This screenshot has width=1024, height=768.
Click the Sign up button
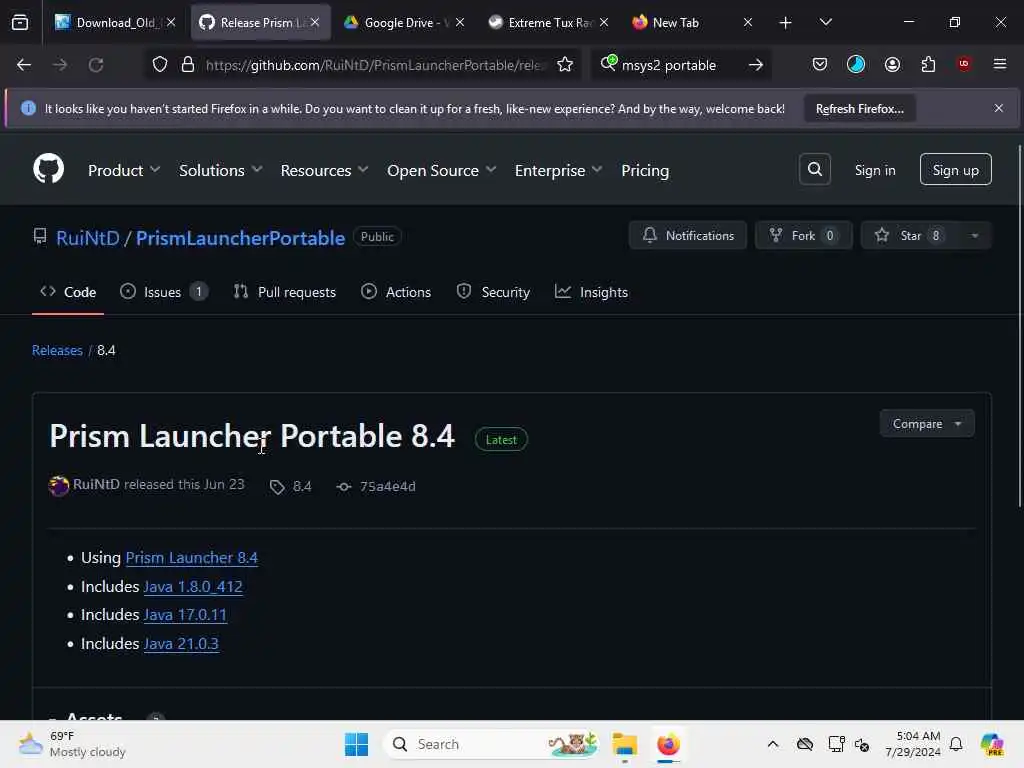[x=955, y=170]
